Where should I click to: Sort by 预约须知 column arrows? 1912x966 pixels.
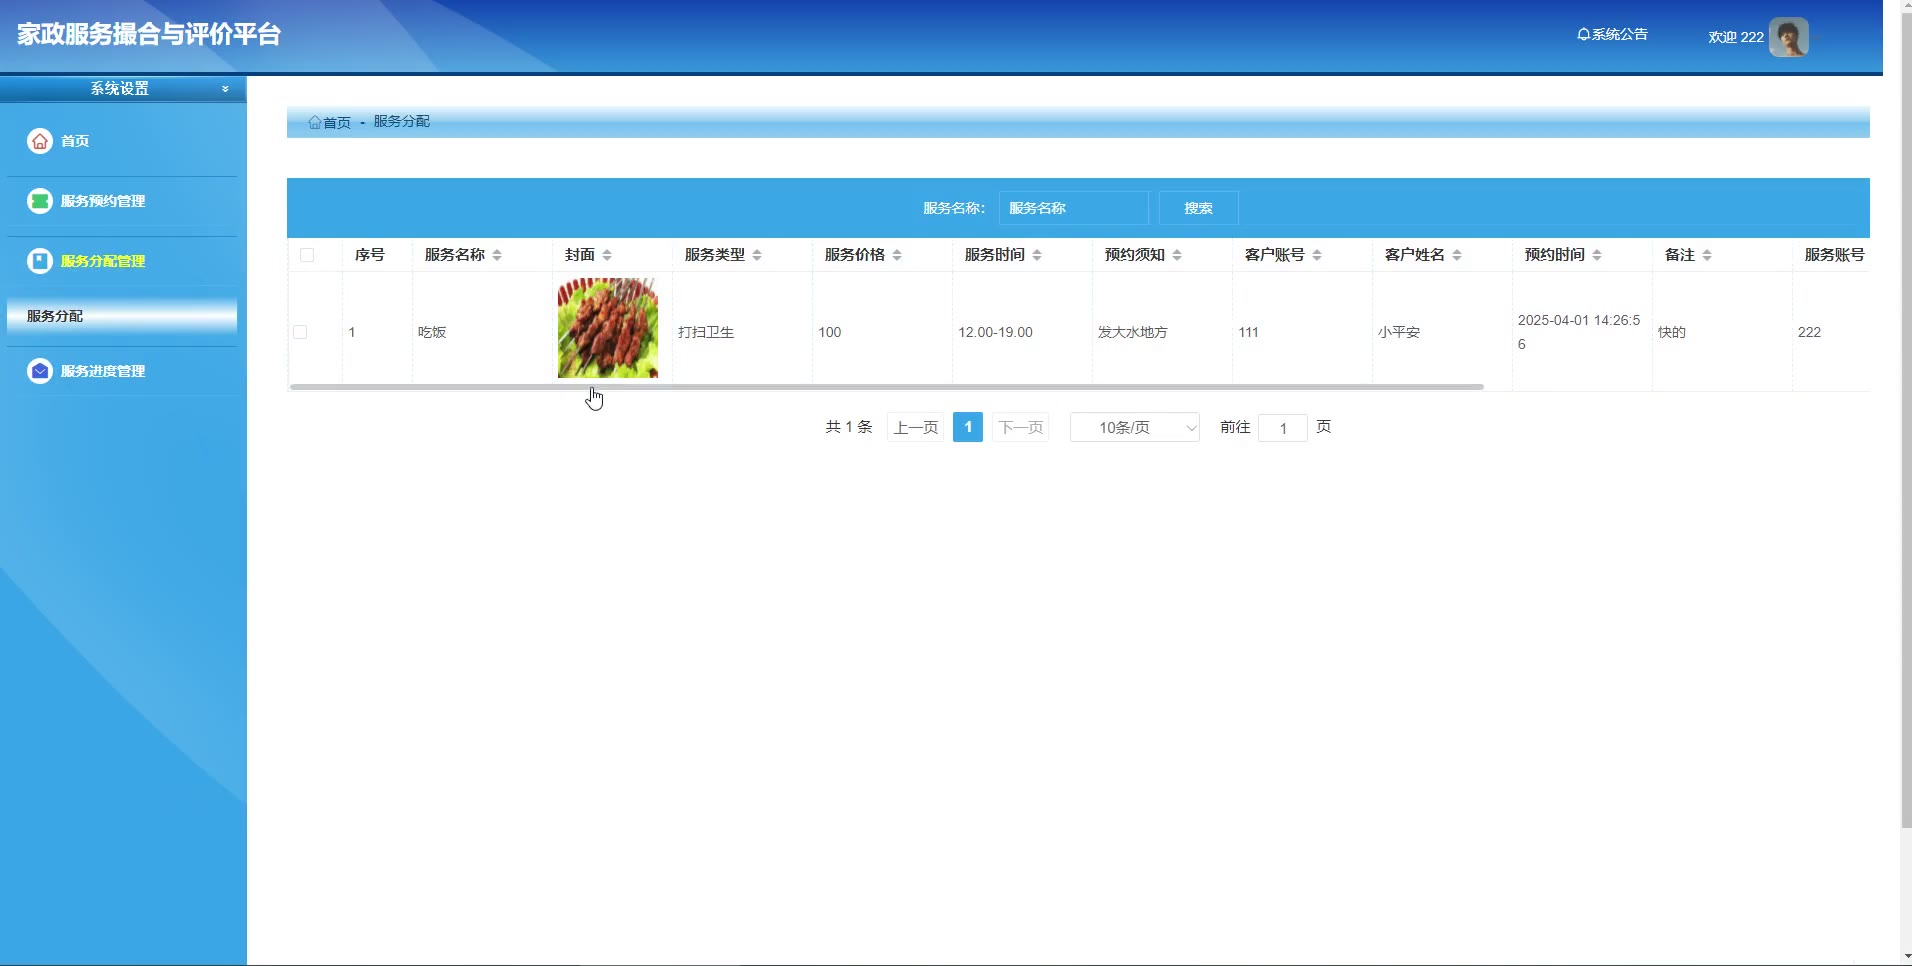click(x=1177, y=255)
